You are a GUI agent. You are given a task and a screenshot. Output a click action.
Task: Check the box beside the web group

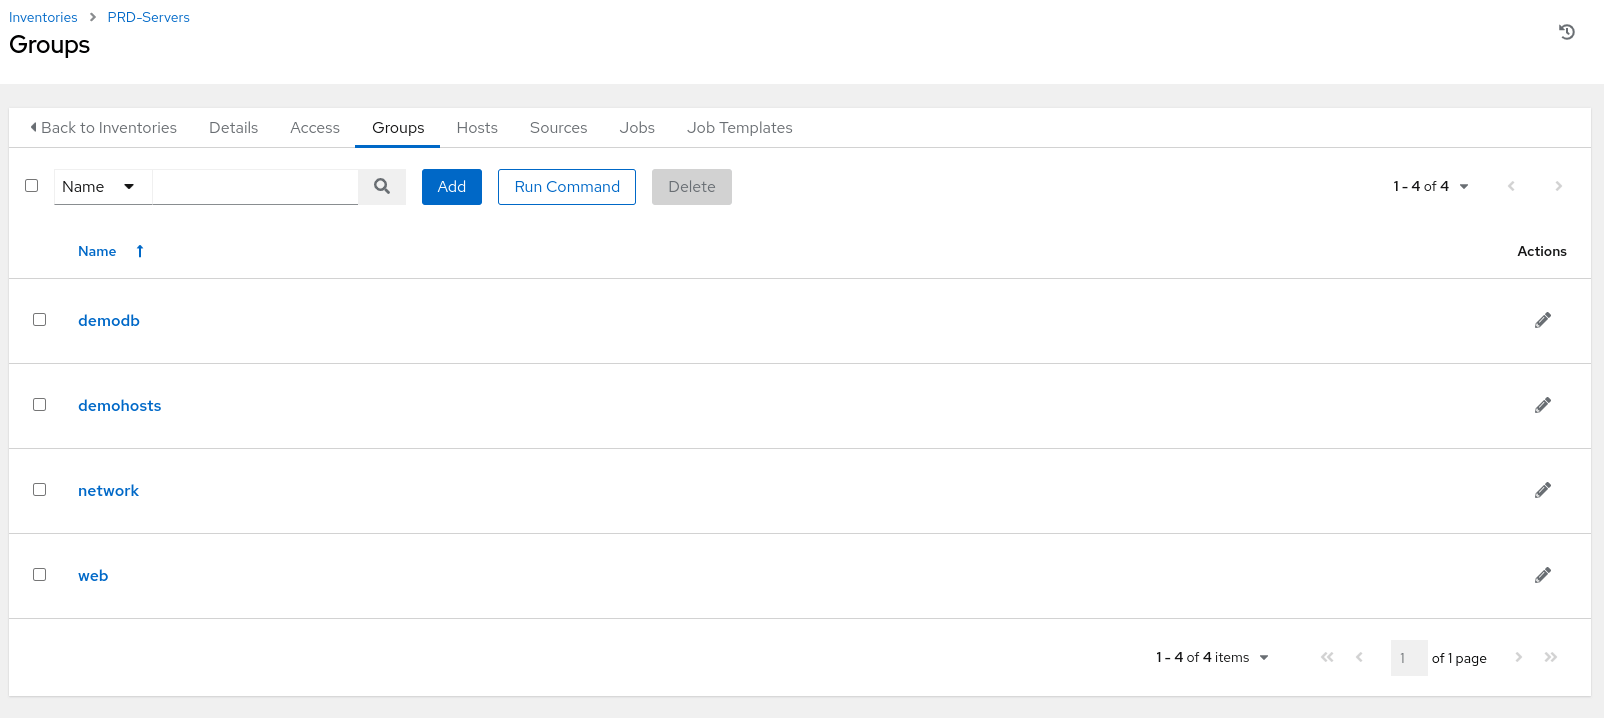point(40,575)
